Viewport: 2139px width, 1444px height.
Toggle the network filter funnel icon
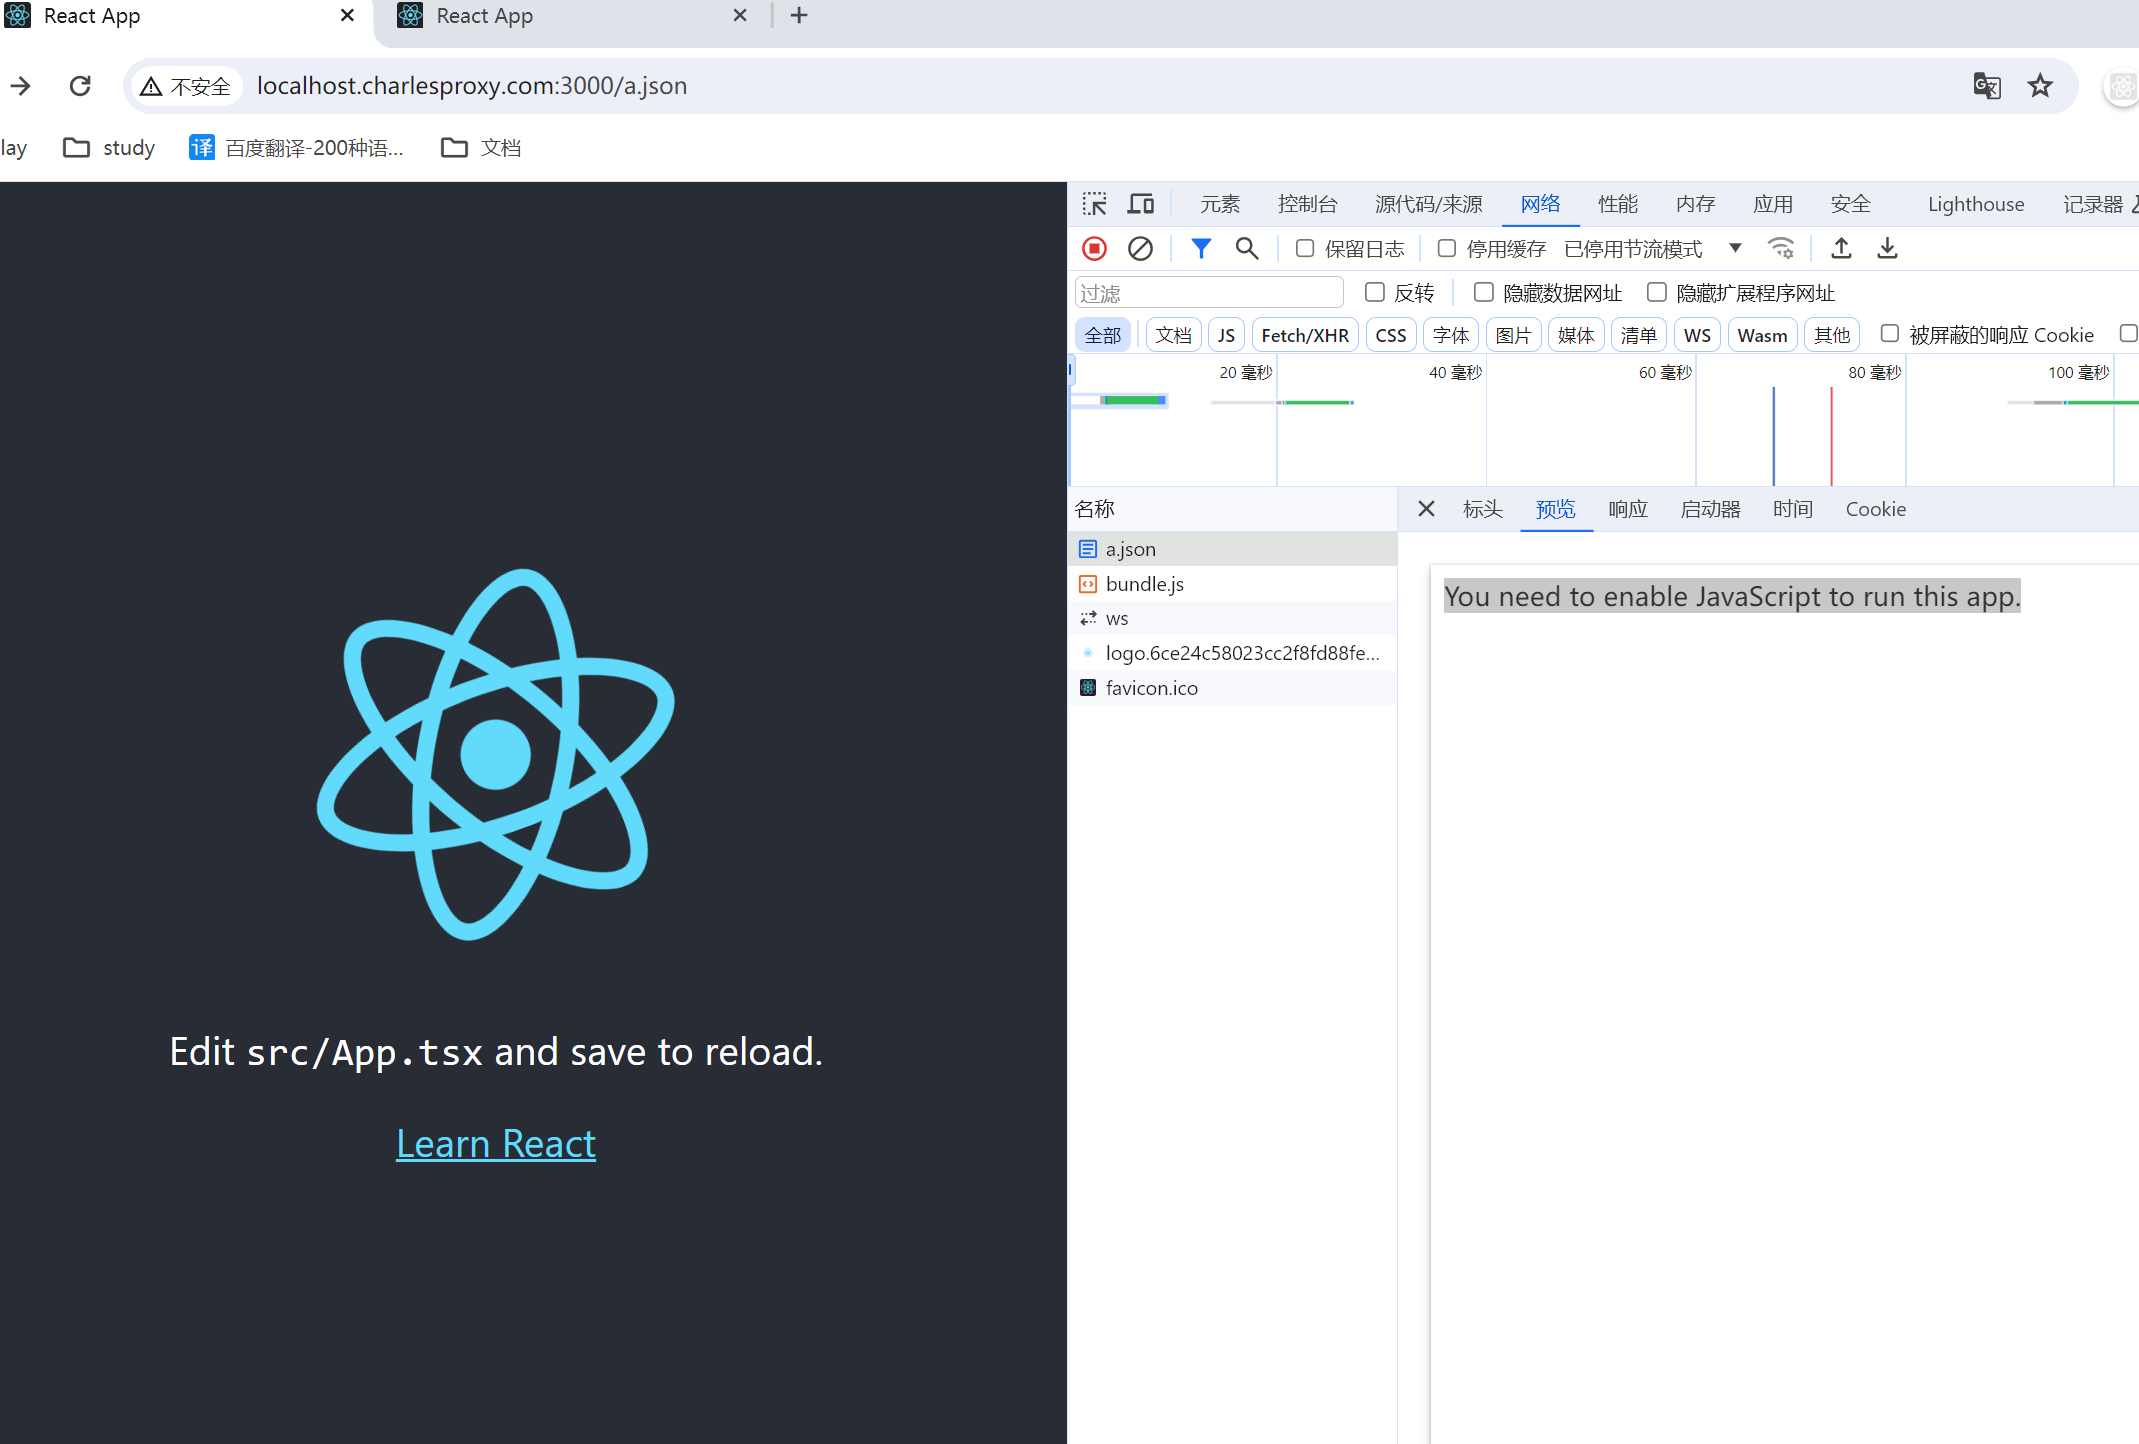(1201, 248)
